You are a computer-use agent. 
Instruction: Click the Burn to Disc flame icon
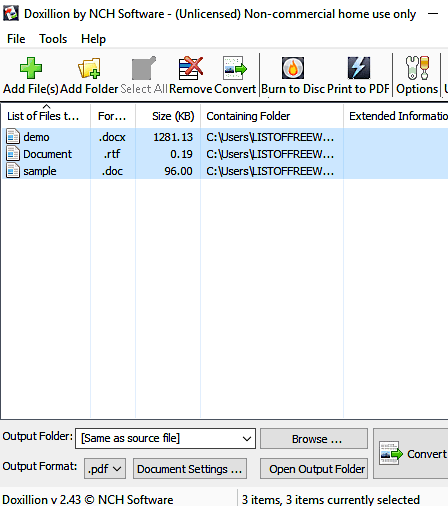tap(293, 68)
